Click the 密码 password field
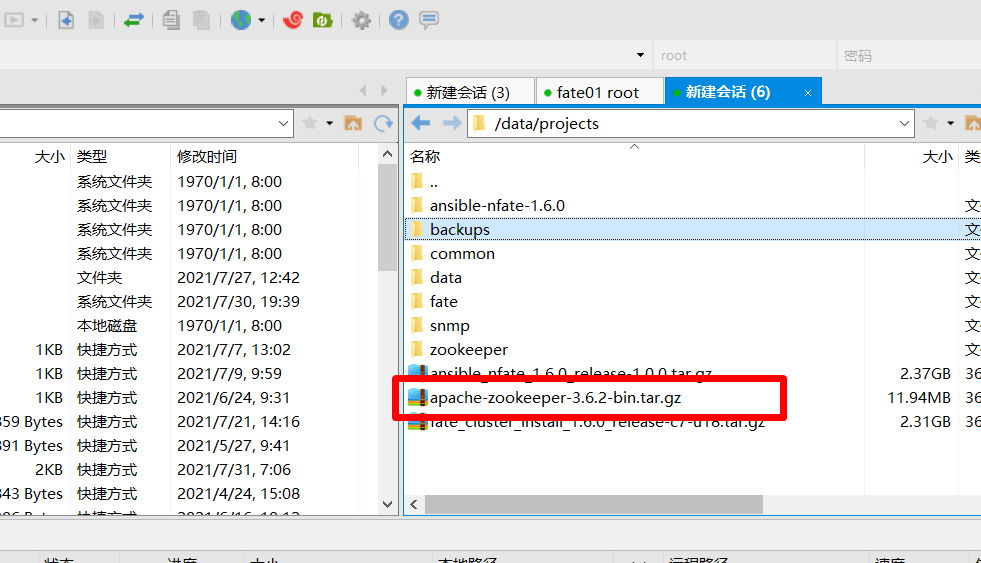The height and width of the screenshot is (563, 981). pos(909,56)
